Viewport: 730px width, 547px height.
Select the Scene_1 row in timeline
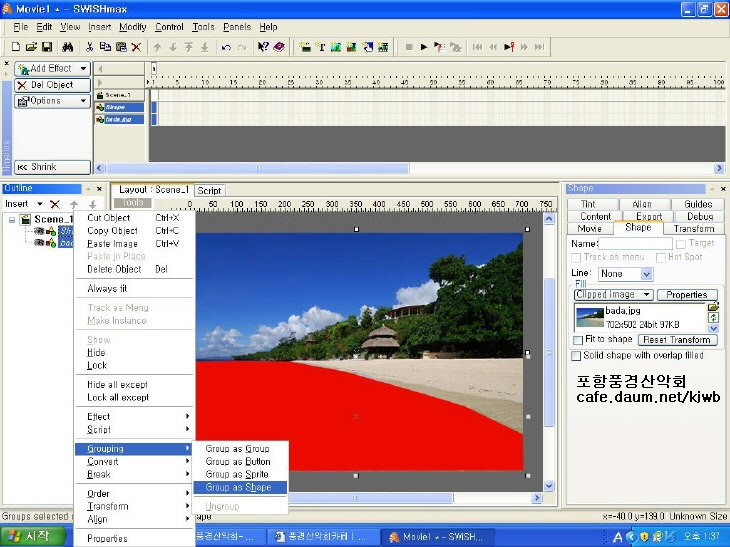pos(120,95)
